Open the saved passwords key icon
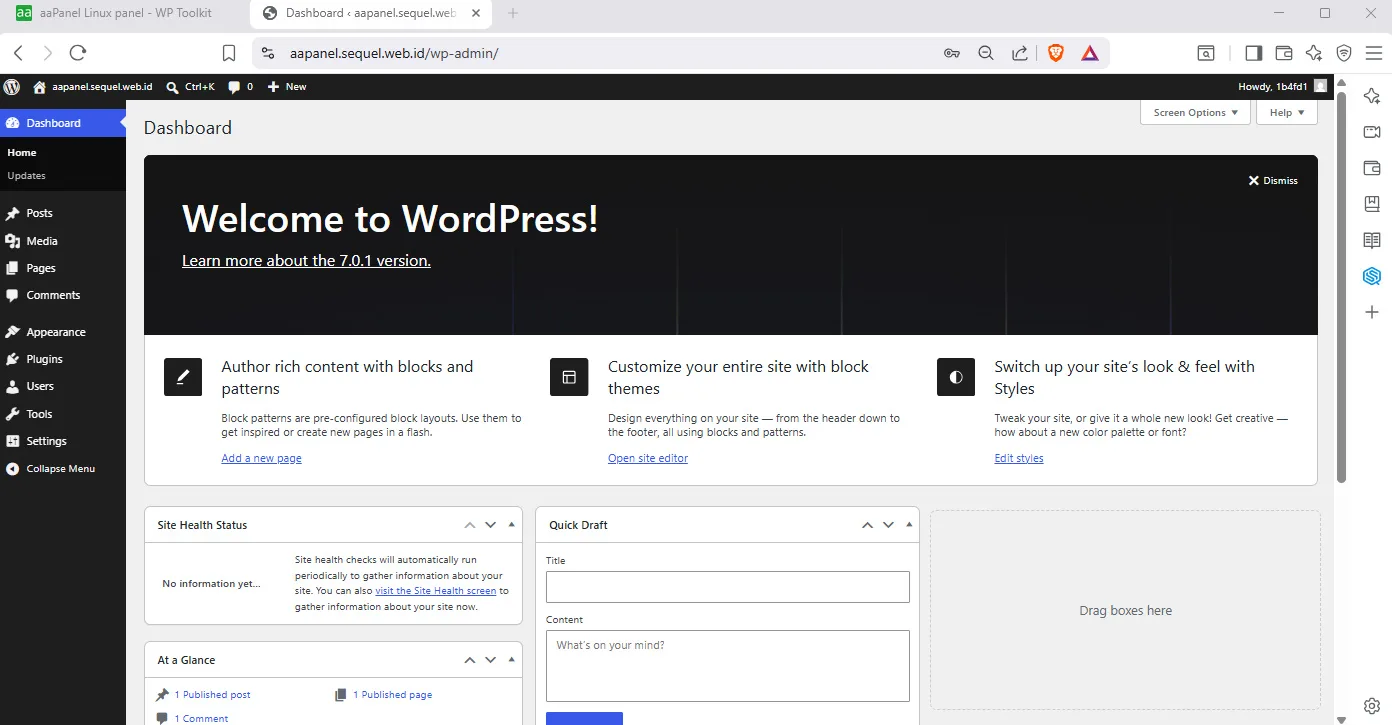 (x=952, y=53)
